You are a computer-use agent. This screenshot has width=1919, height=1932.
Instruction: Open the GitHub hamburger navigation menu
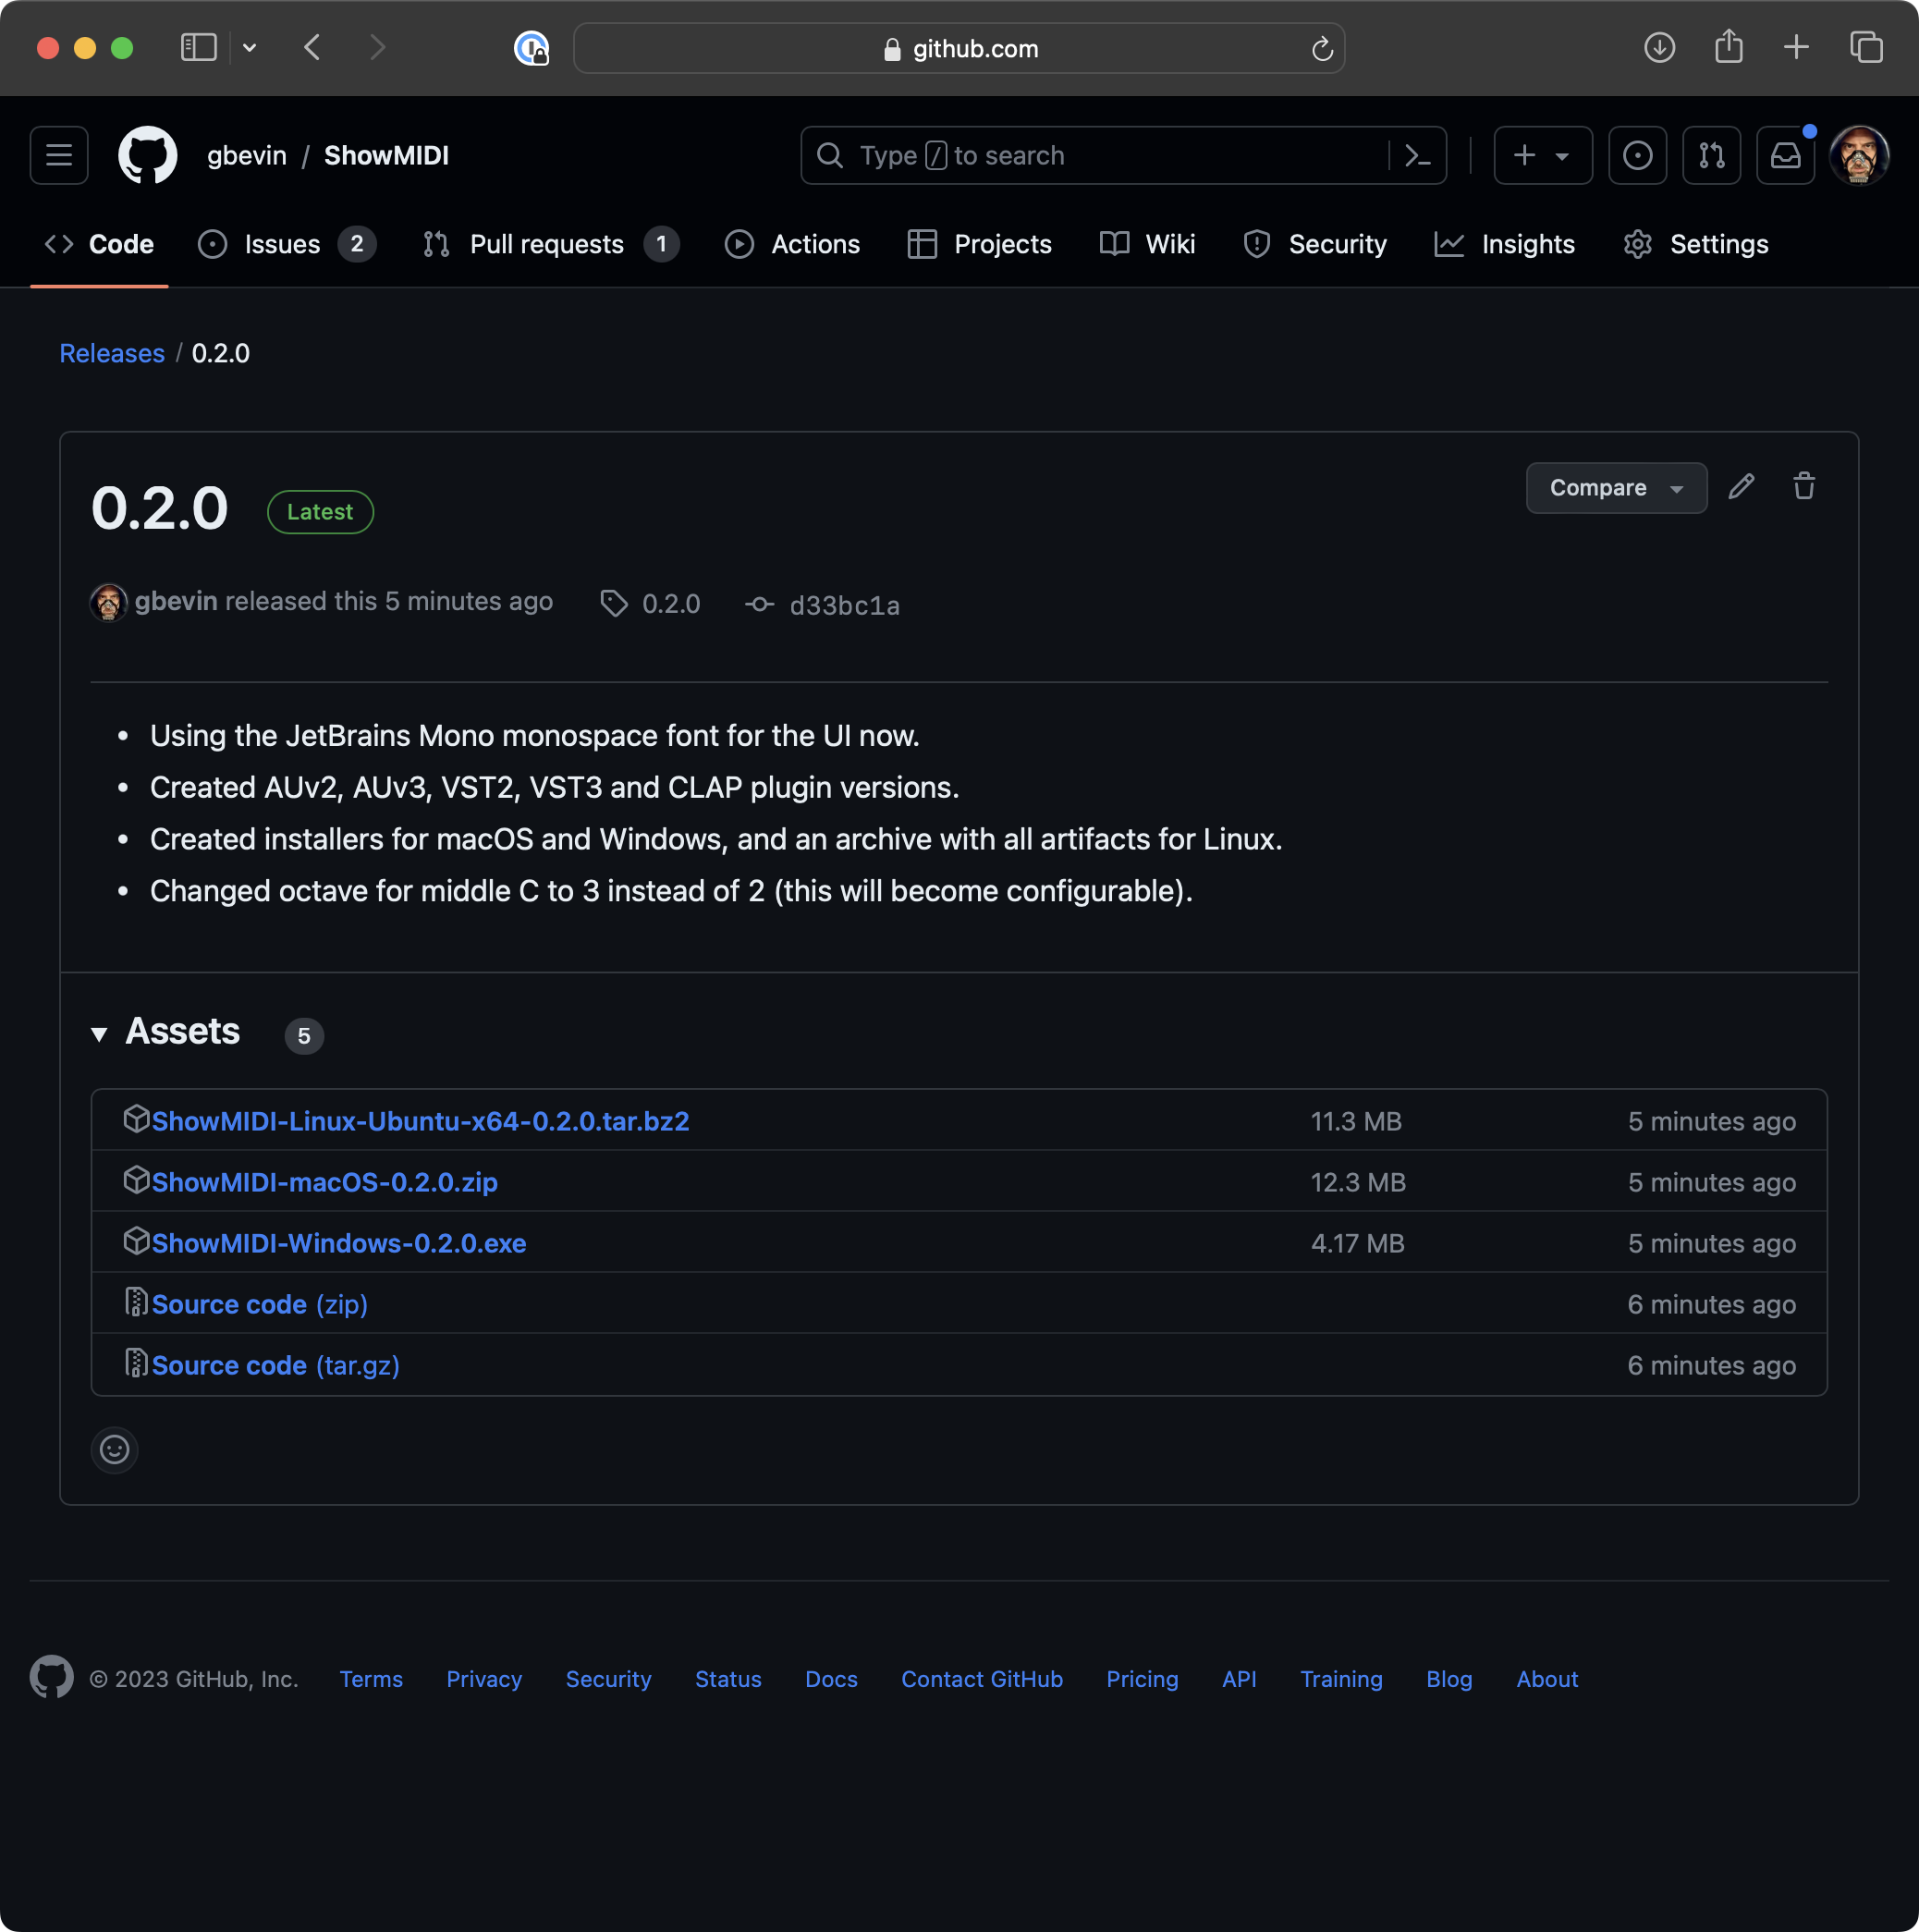click(59, 155)
